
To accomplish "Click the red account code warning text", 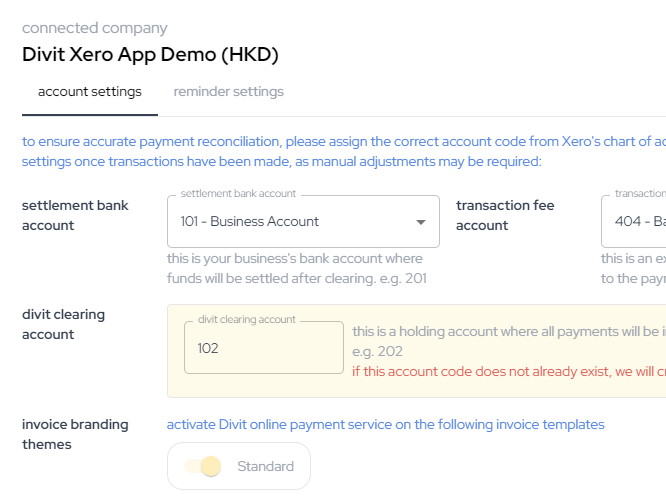I will (x=509, y=372).
